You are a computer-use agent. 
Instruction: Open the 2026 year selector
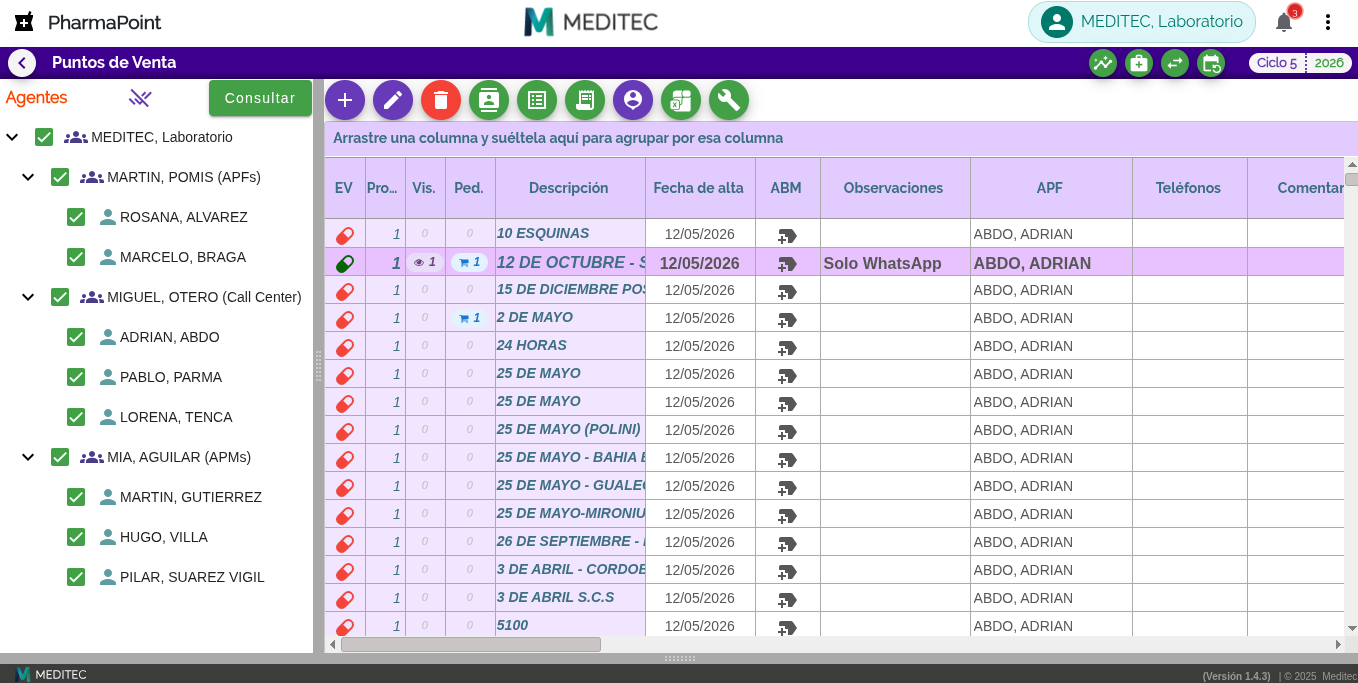point(1329,63)
